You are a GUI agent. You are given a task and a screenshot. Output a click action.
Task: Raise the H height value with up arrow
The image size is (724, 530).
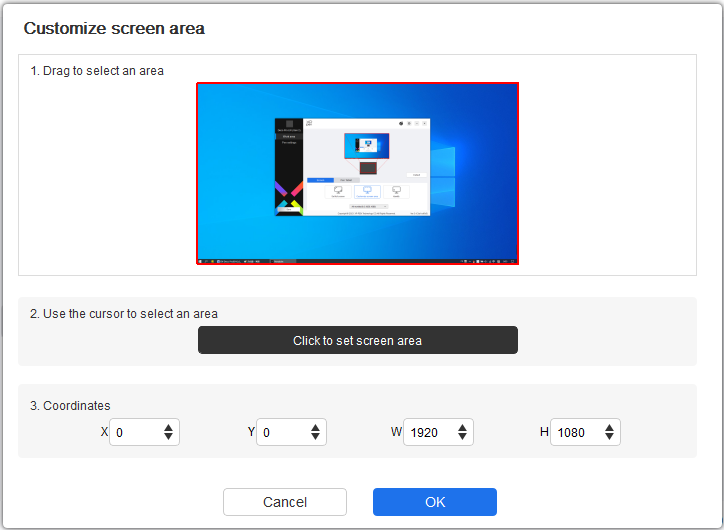609,427
